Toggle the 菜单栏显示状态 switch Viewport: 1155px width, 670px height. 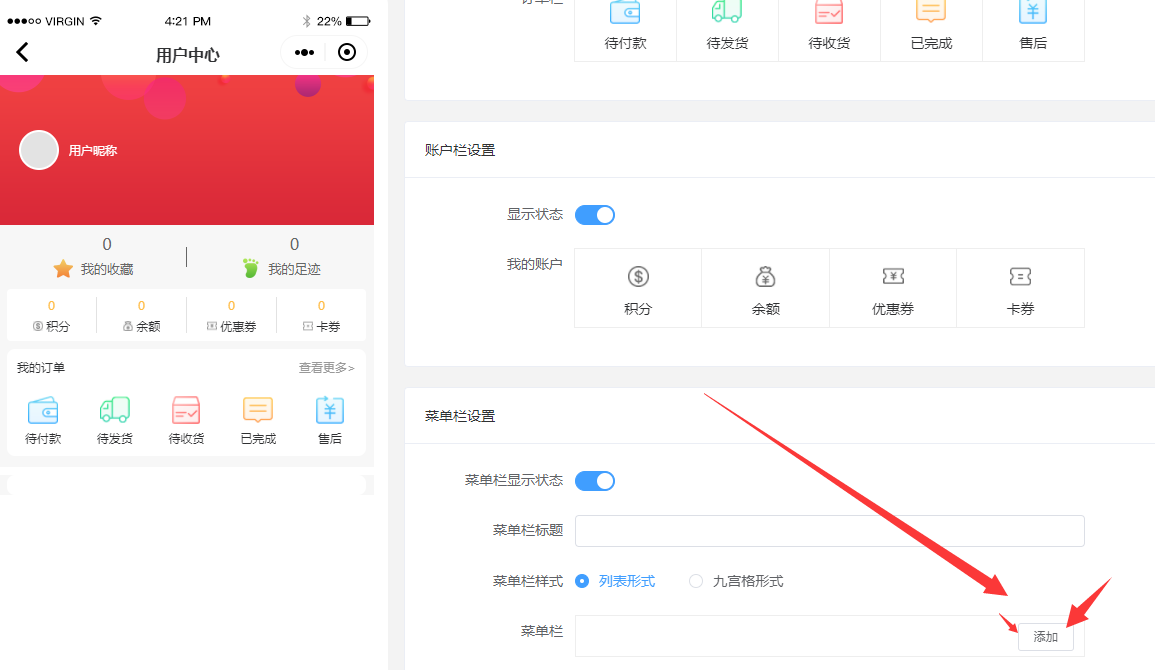point(594,481)
